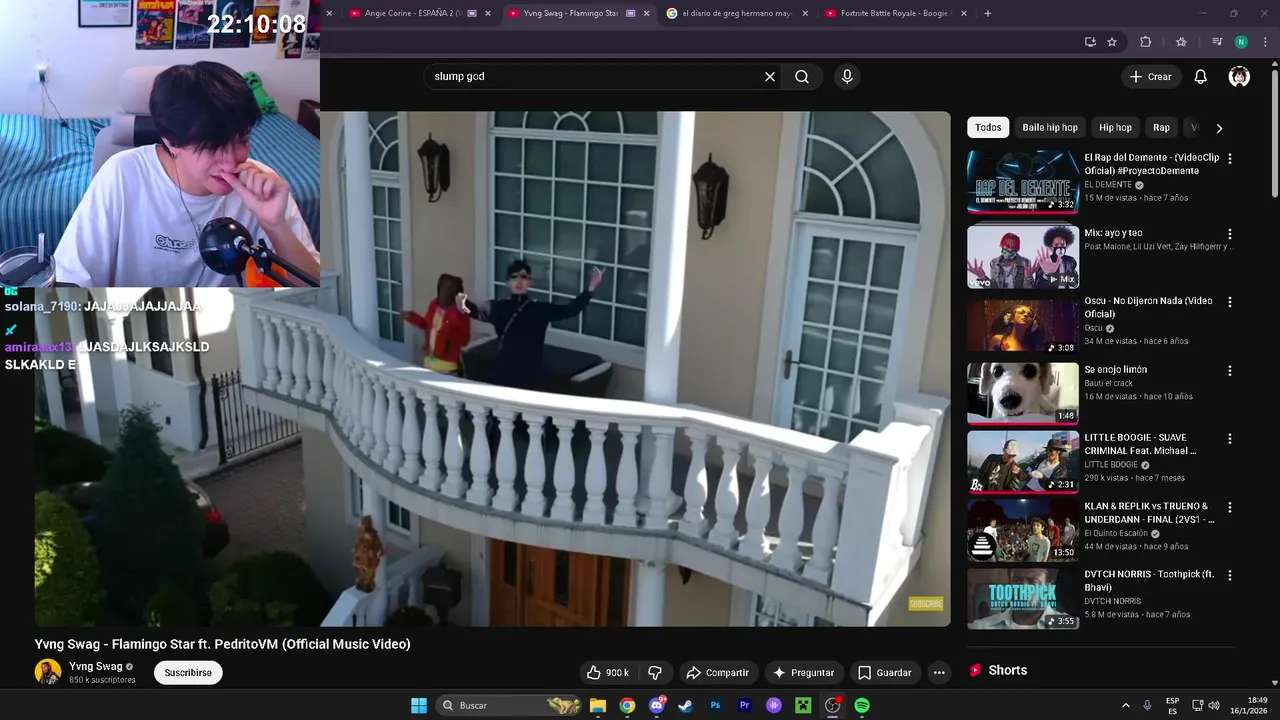1280x720 pixels.
Task: Open Crear create dropdown
Action: pyautogui.click(x=1150, y=77)
